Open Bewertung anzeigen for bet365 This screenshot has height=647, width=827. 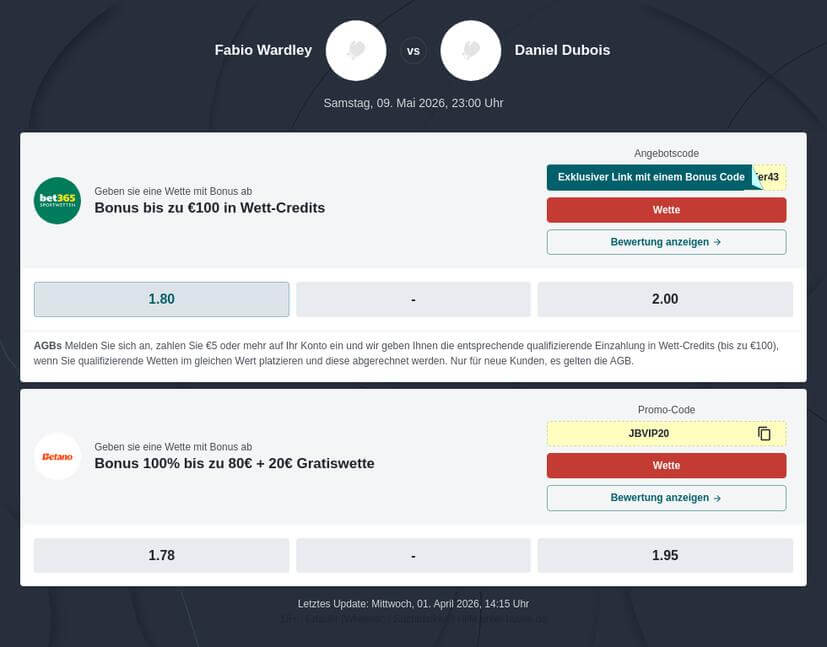pyautogui.click(x=666, y=242)
